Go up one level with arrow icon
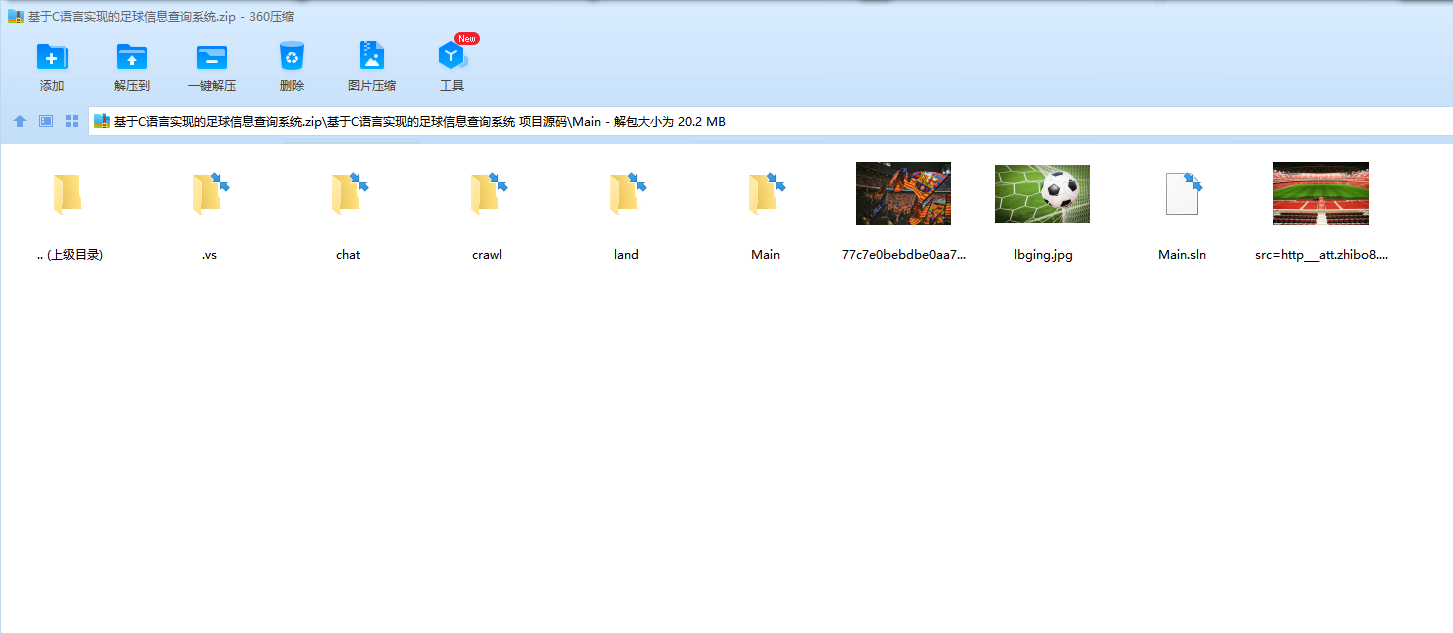Image resolution: width=1453 pixels, height=633 pixels. 20,121
